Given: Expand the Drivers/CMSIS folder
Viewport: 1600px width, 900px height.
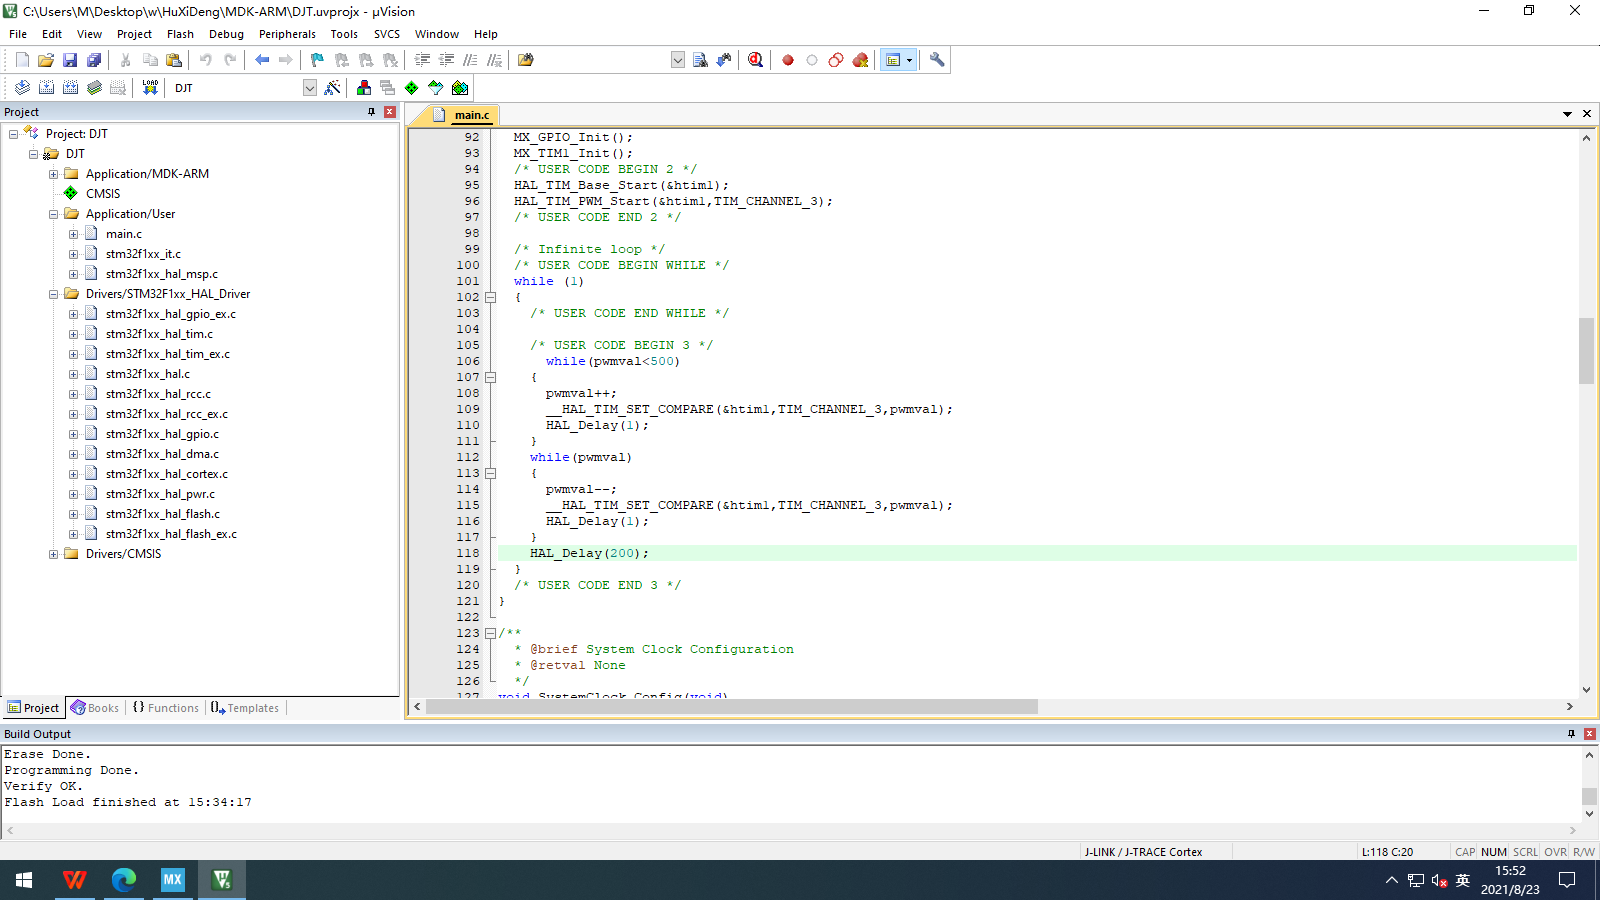Looking at the screenshot, I should 53,554.
